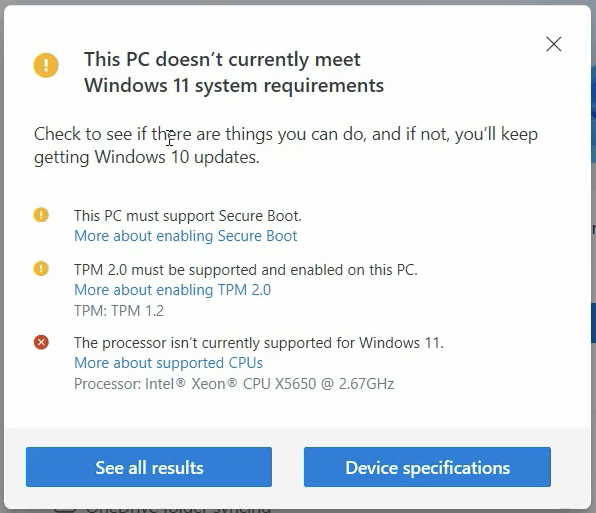Click the paragraph about getting Windows 10 updates

[286, 146]
